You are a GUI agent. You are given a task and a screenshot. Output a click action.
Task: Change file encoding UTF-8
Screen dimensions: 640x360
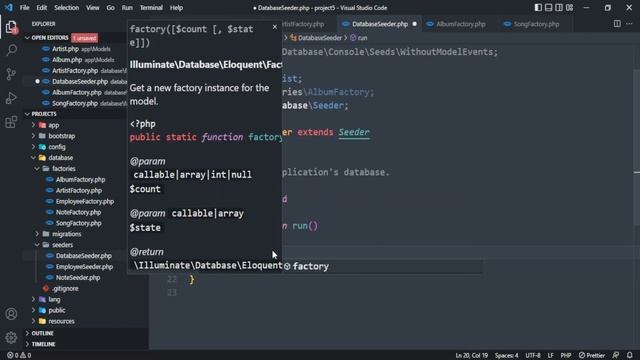(533, 356)
